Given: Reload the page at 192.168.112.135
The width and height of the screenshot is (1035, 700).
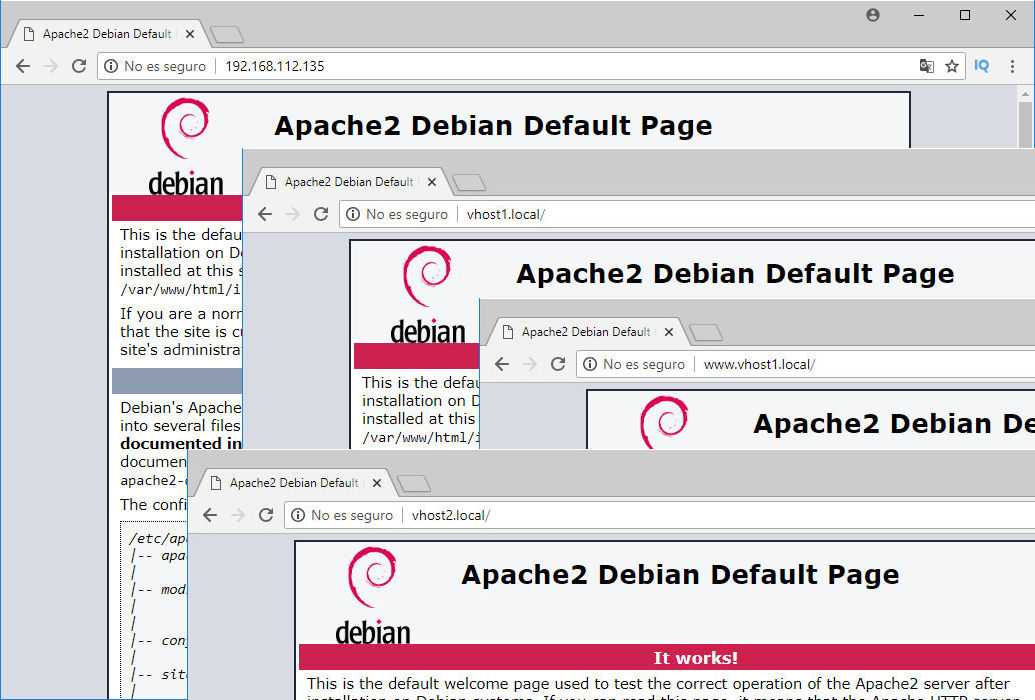Looking at the screenshot, I should (78, 65).
